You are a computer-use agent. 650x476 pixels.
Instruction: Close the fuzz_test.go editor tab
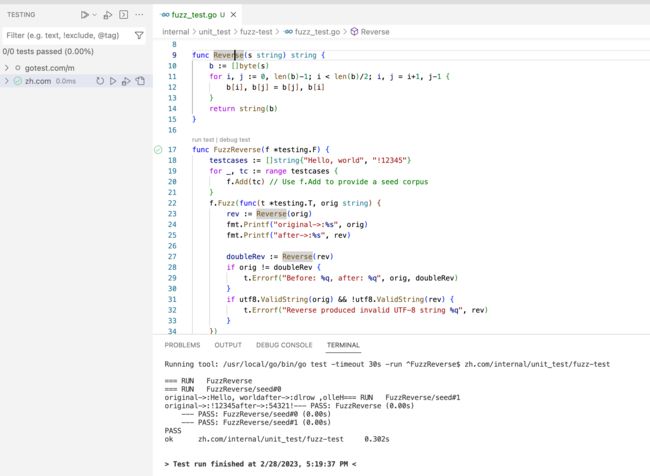click(234, 15)
